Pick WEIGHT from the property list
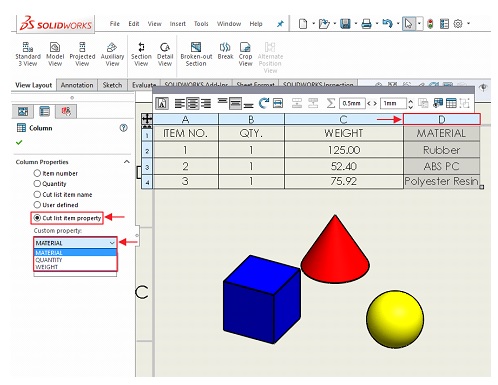Screen dimensions: 498x385 tap(47, 267)
